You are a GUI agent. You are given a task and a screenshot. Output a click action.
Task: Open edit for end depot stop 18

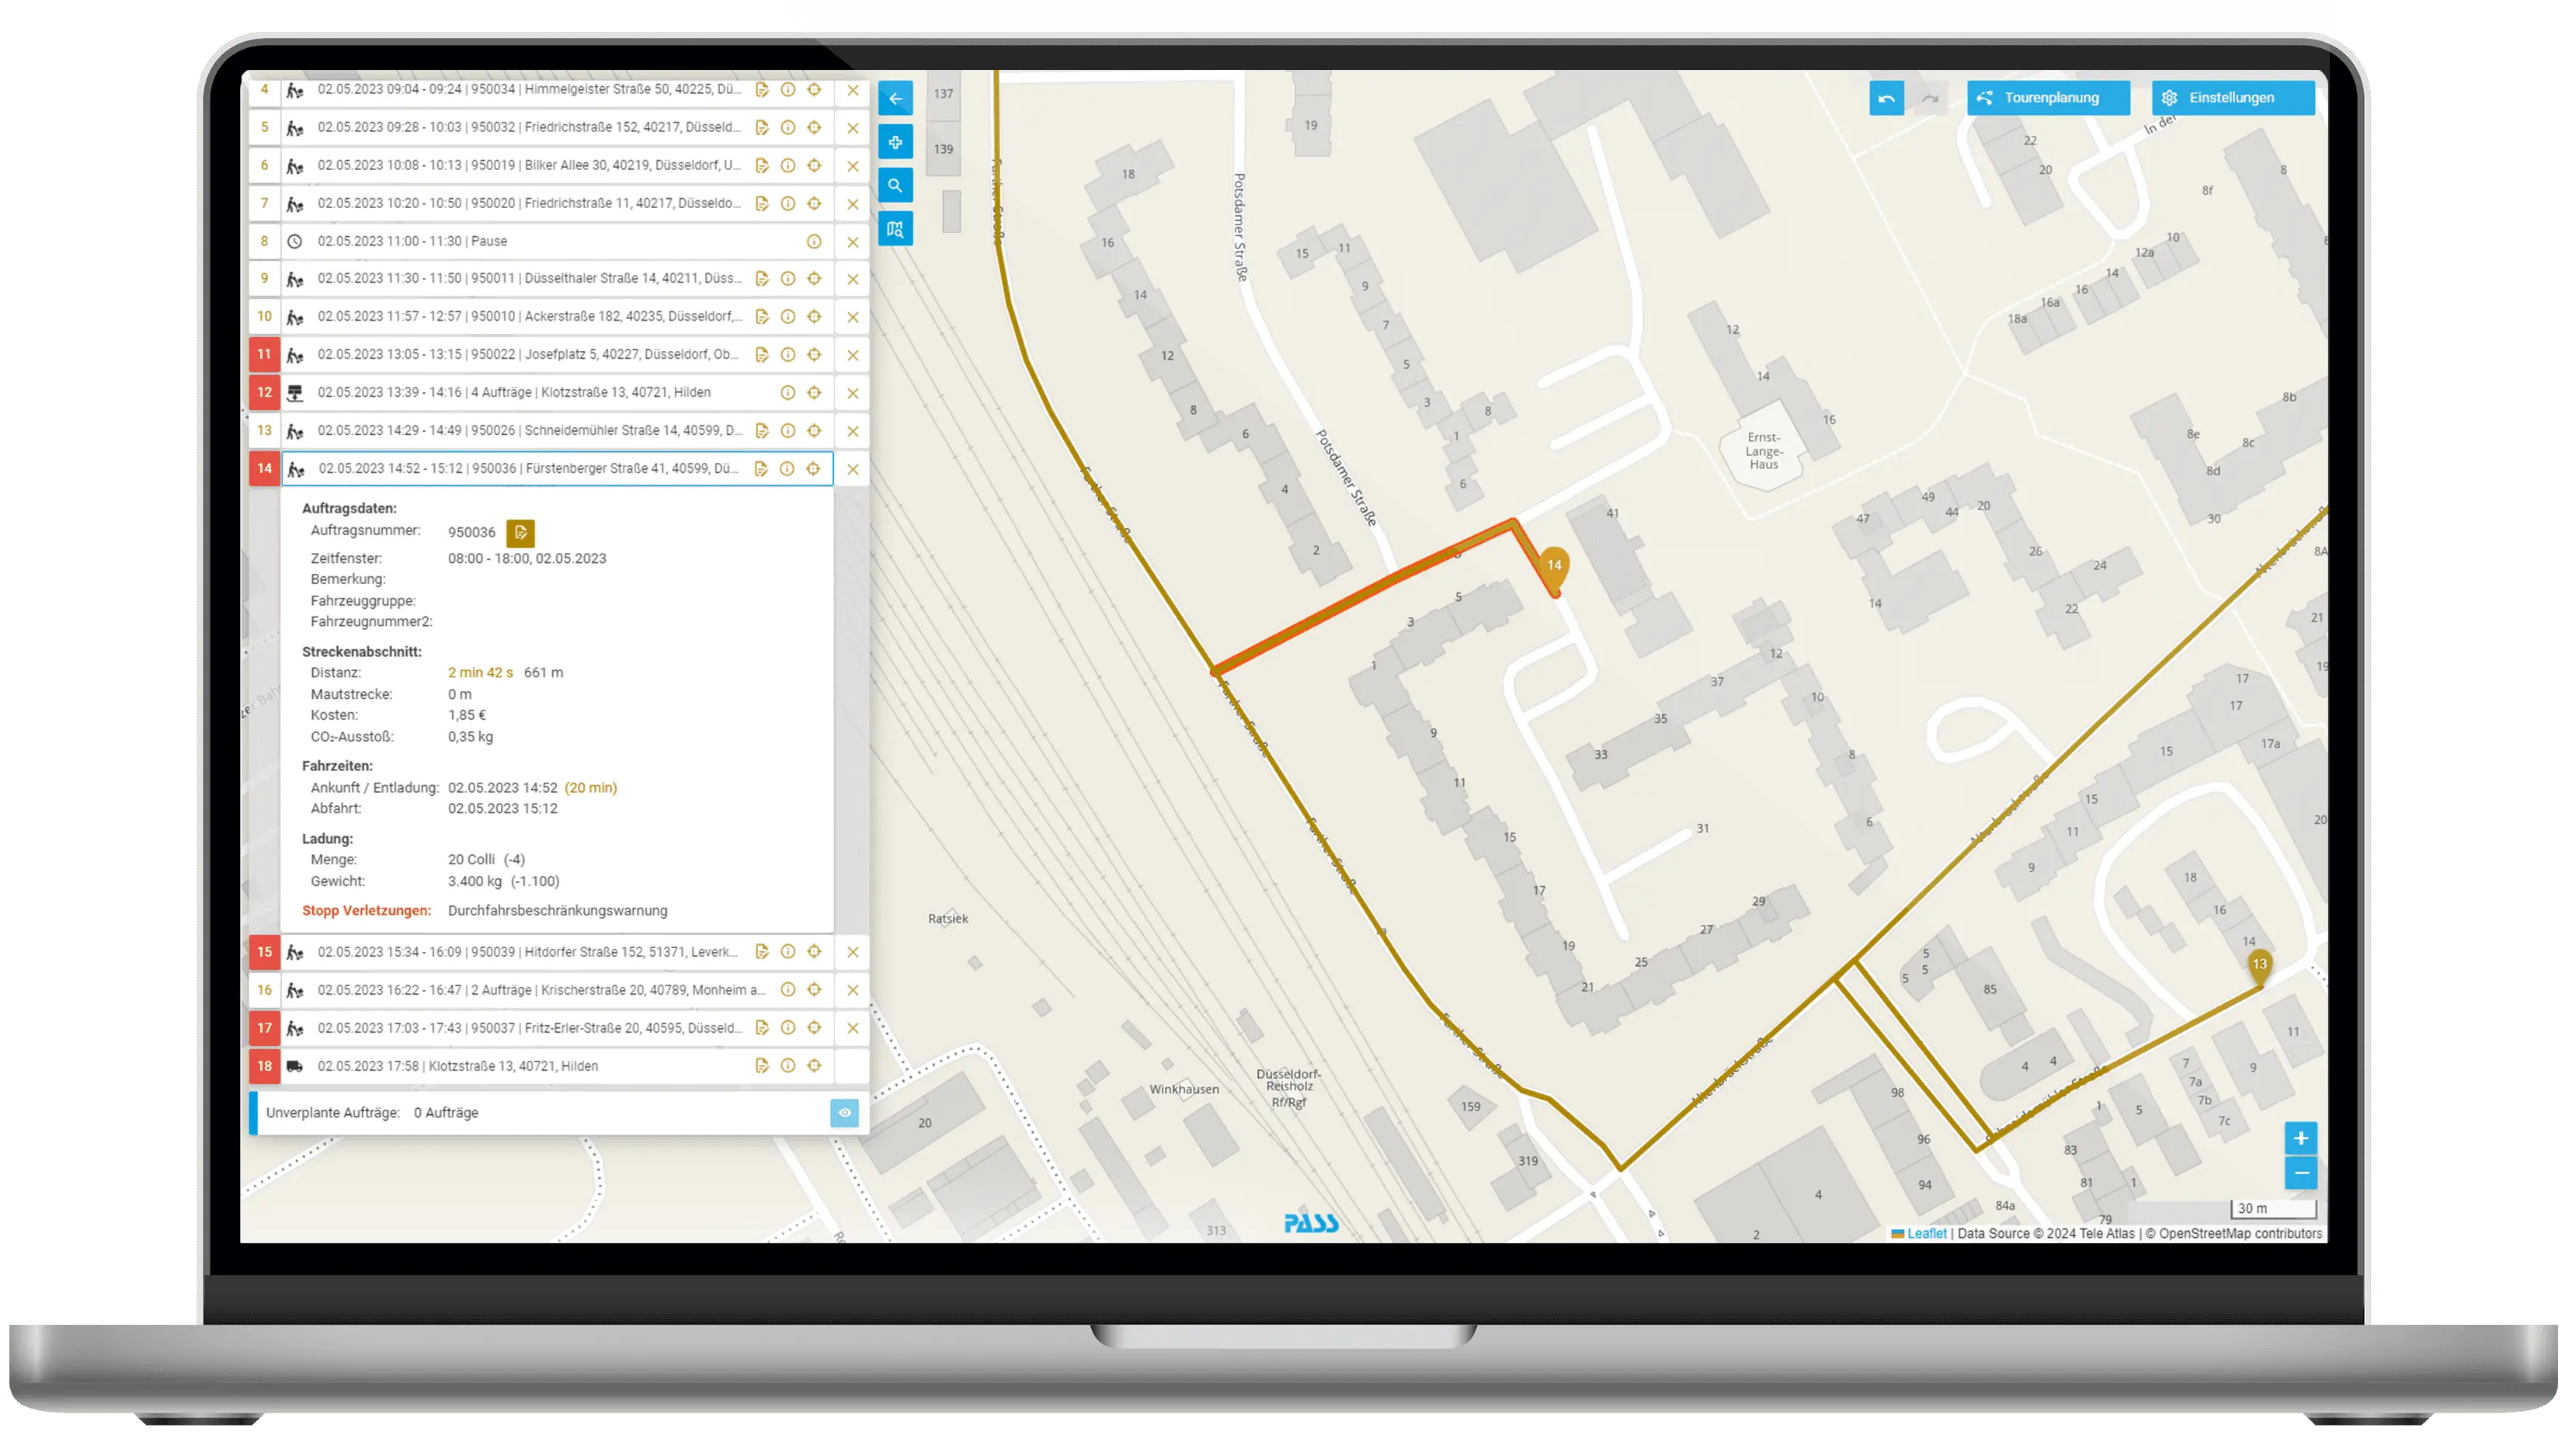tap(762, 1066)
